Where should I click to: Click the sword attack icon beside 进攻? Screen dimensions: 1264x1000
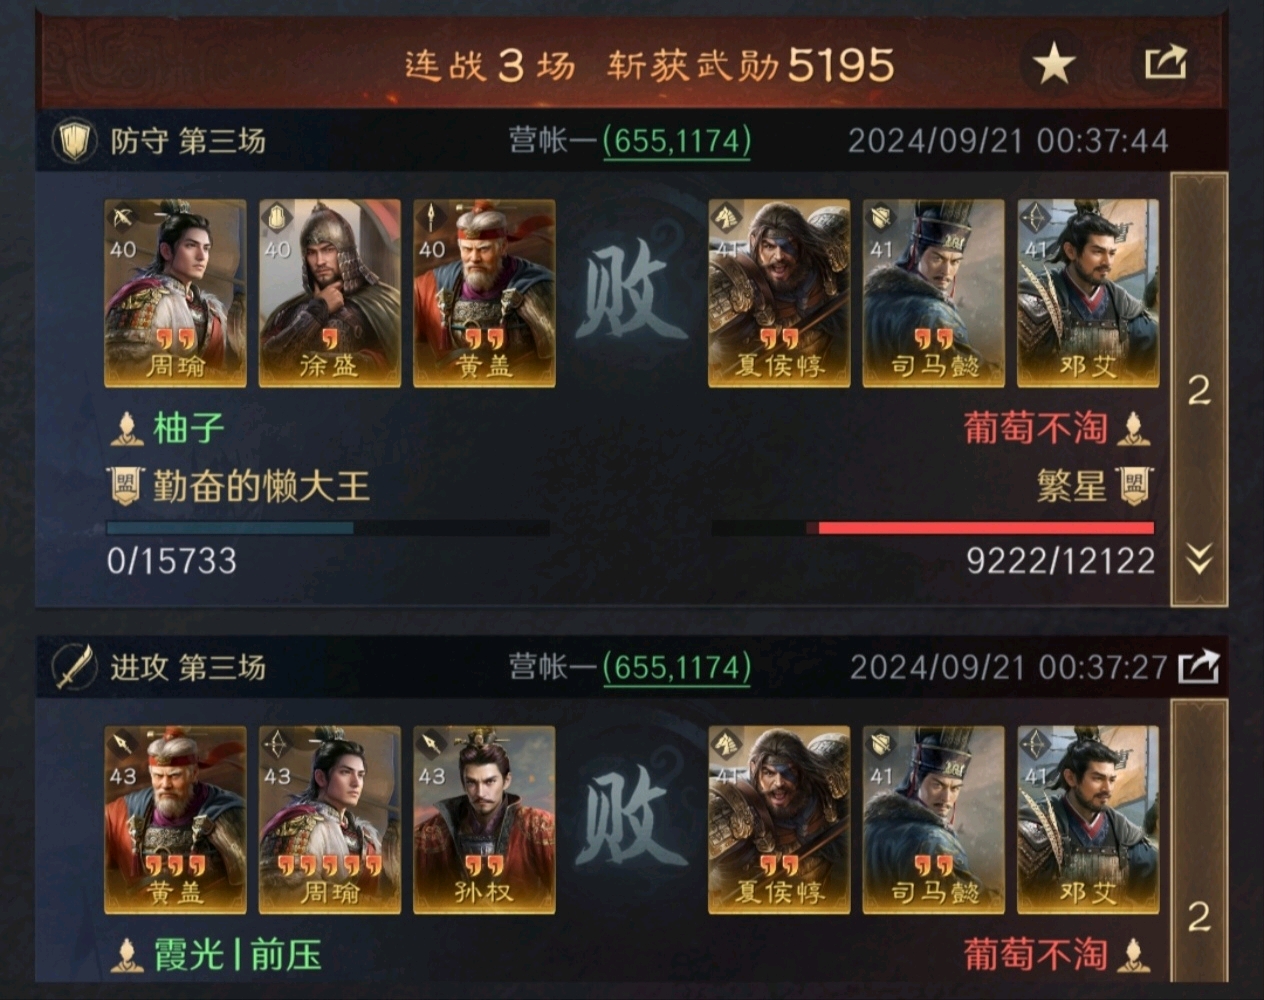[73, 667]
